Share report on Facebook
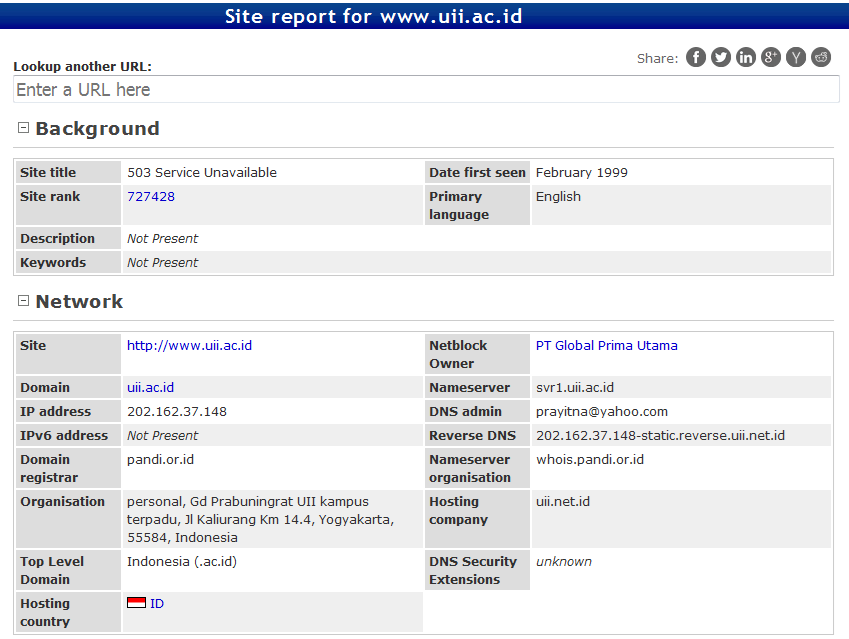The height and width of the screenshot is (639, 849). click(x=696, y=57)
